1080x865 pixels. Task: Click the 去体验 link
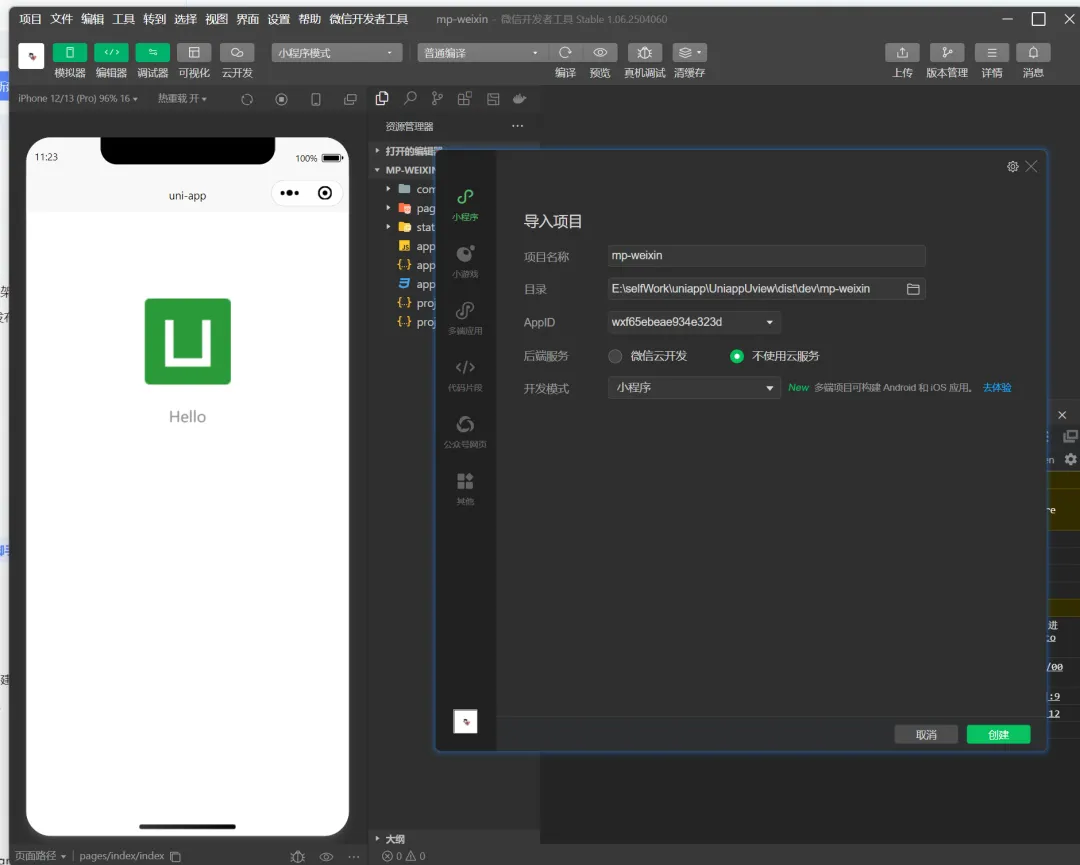coord(997,388)
